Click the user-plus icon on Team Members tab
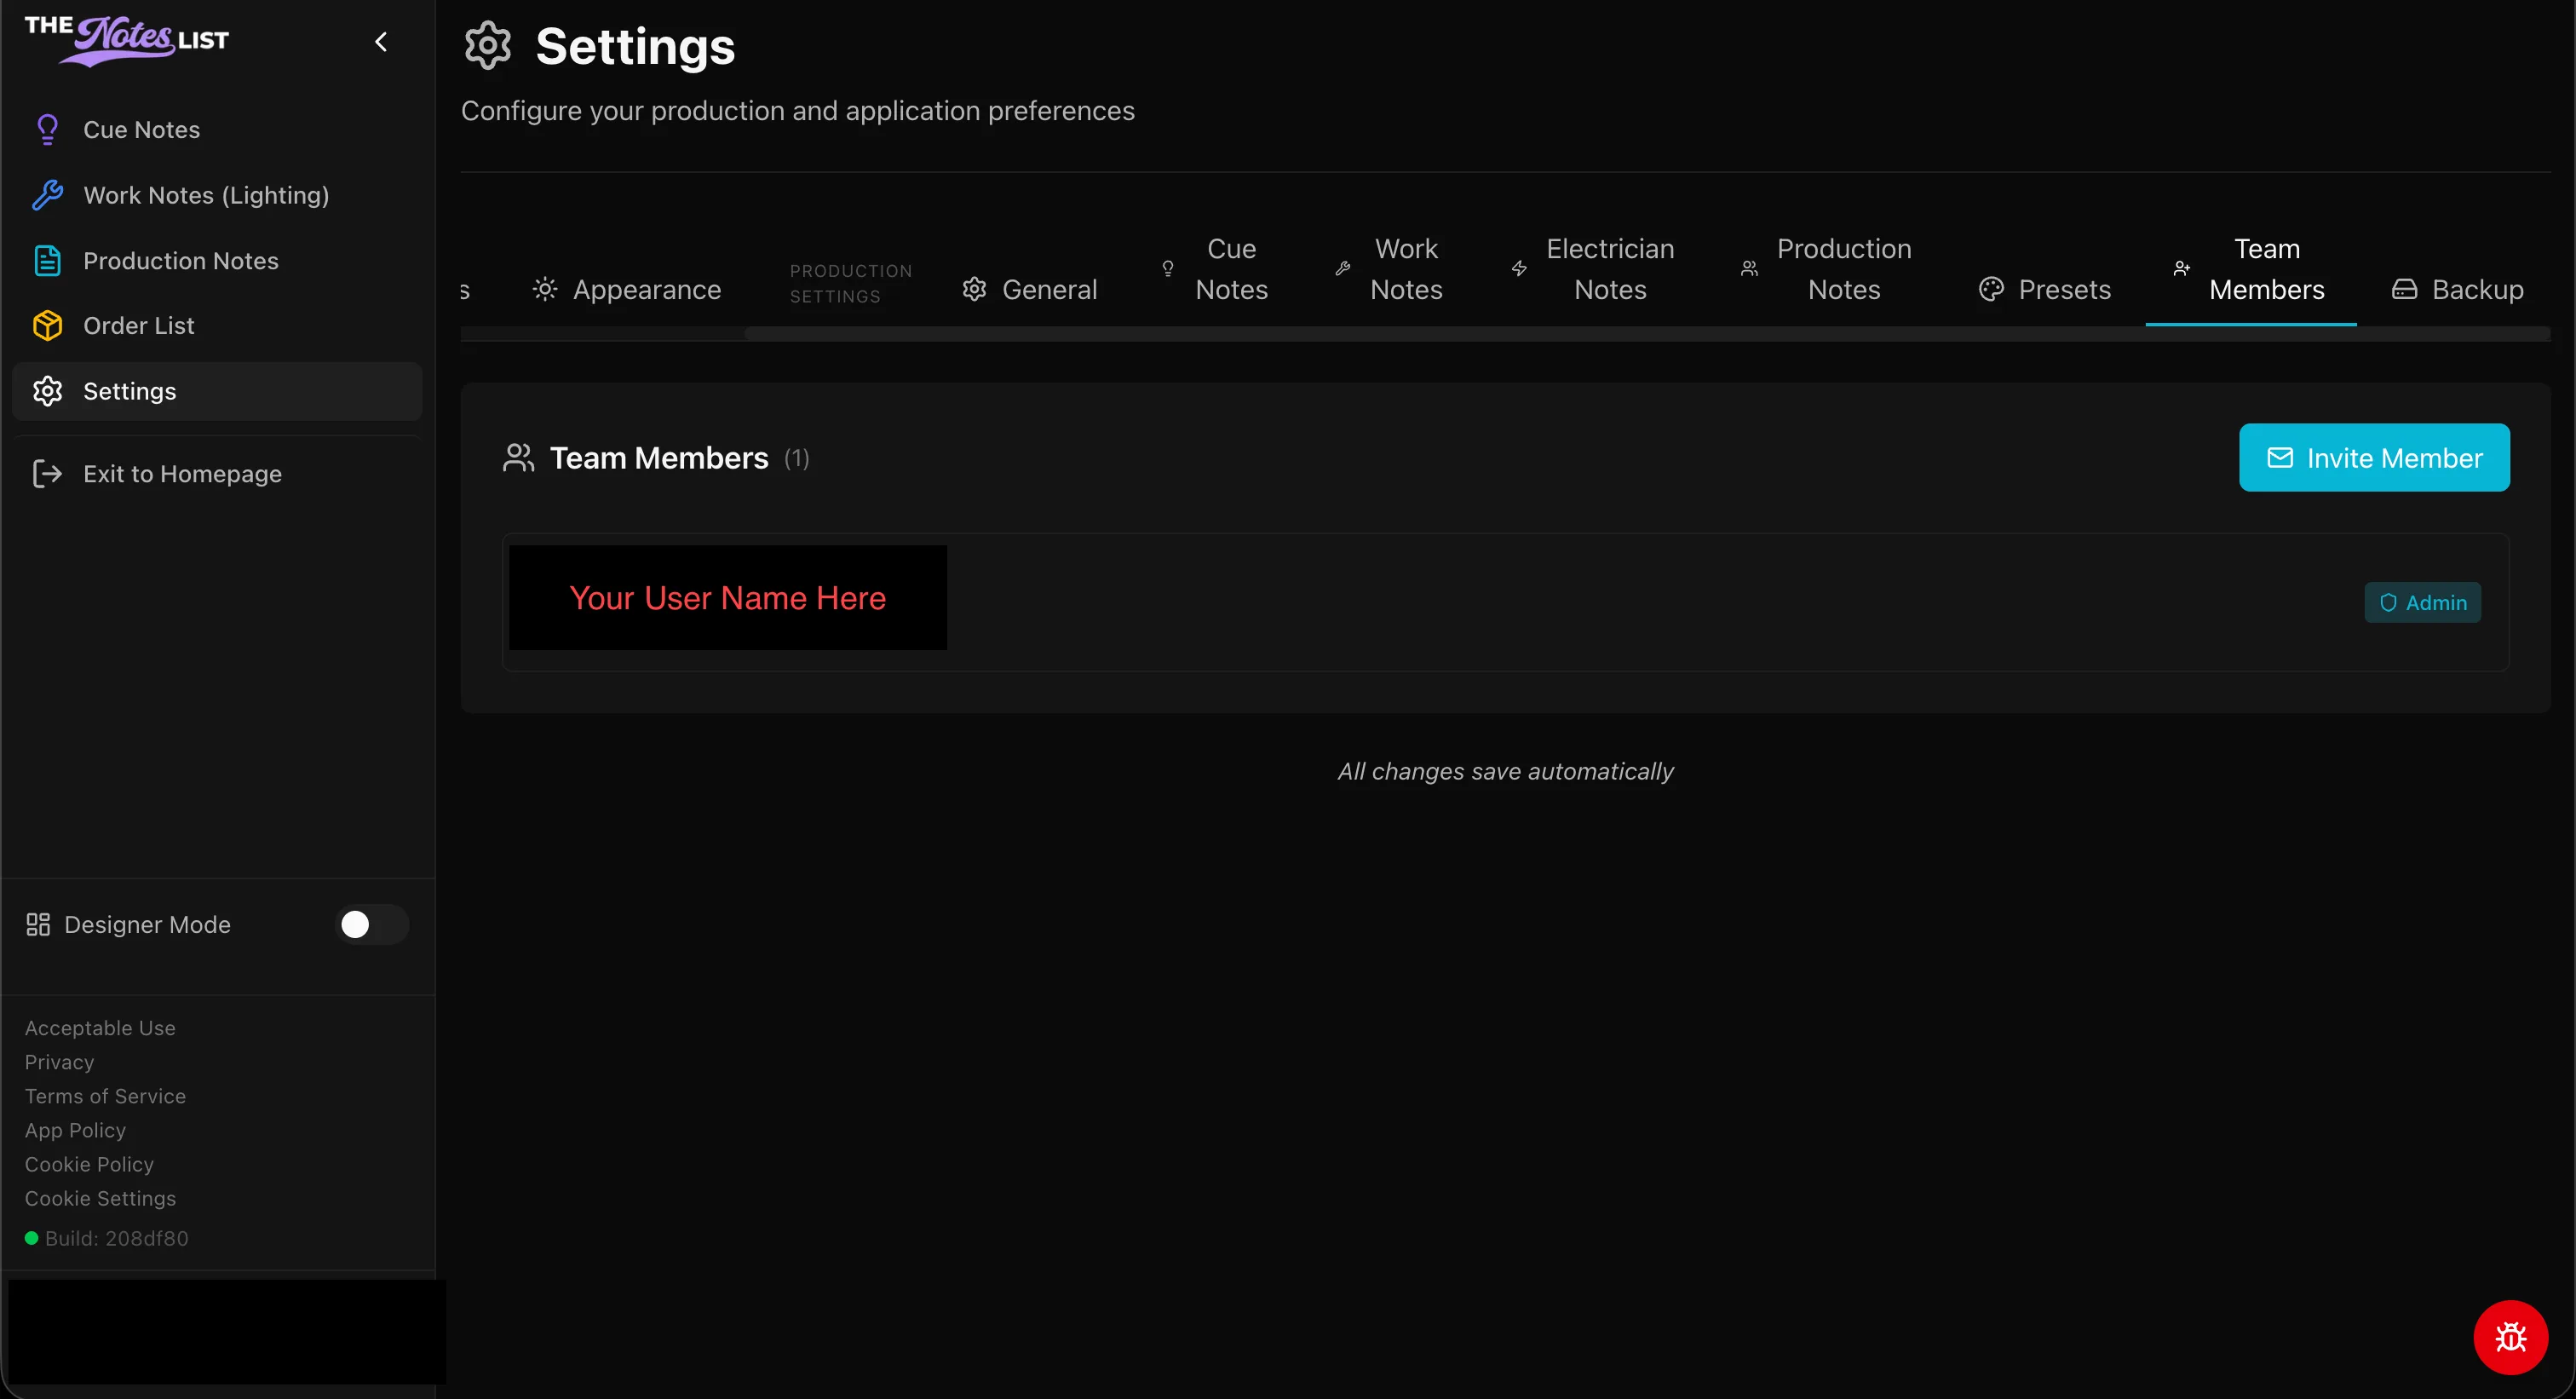The width and height of the screenshot is (2576, 1399). (x=2182, y=269)
